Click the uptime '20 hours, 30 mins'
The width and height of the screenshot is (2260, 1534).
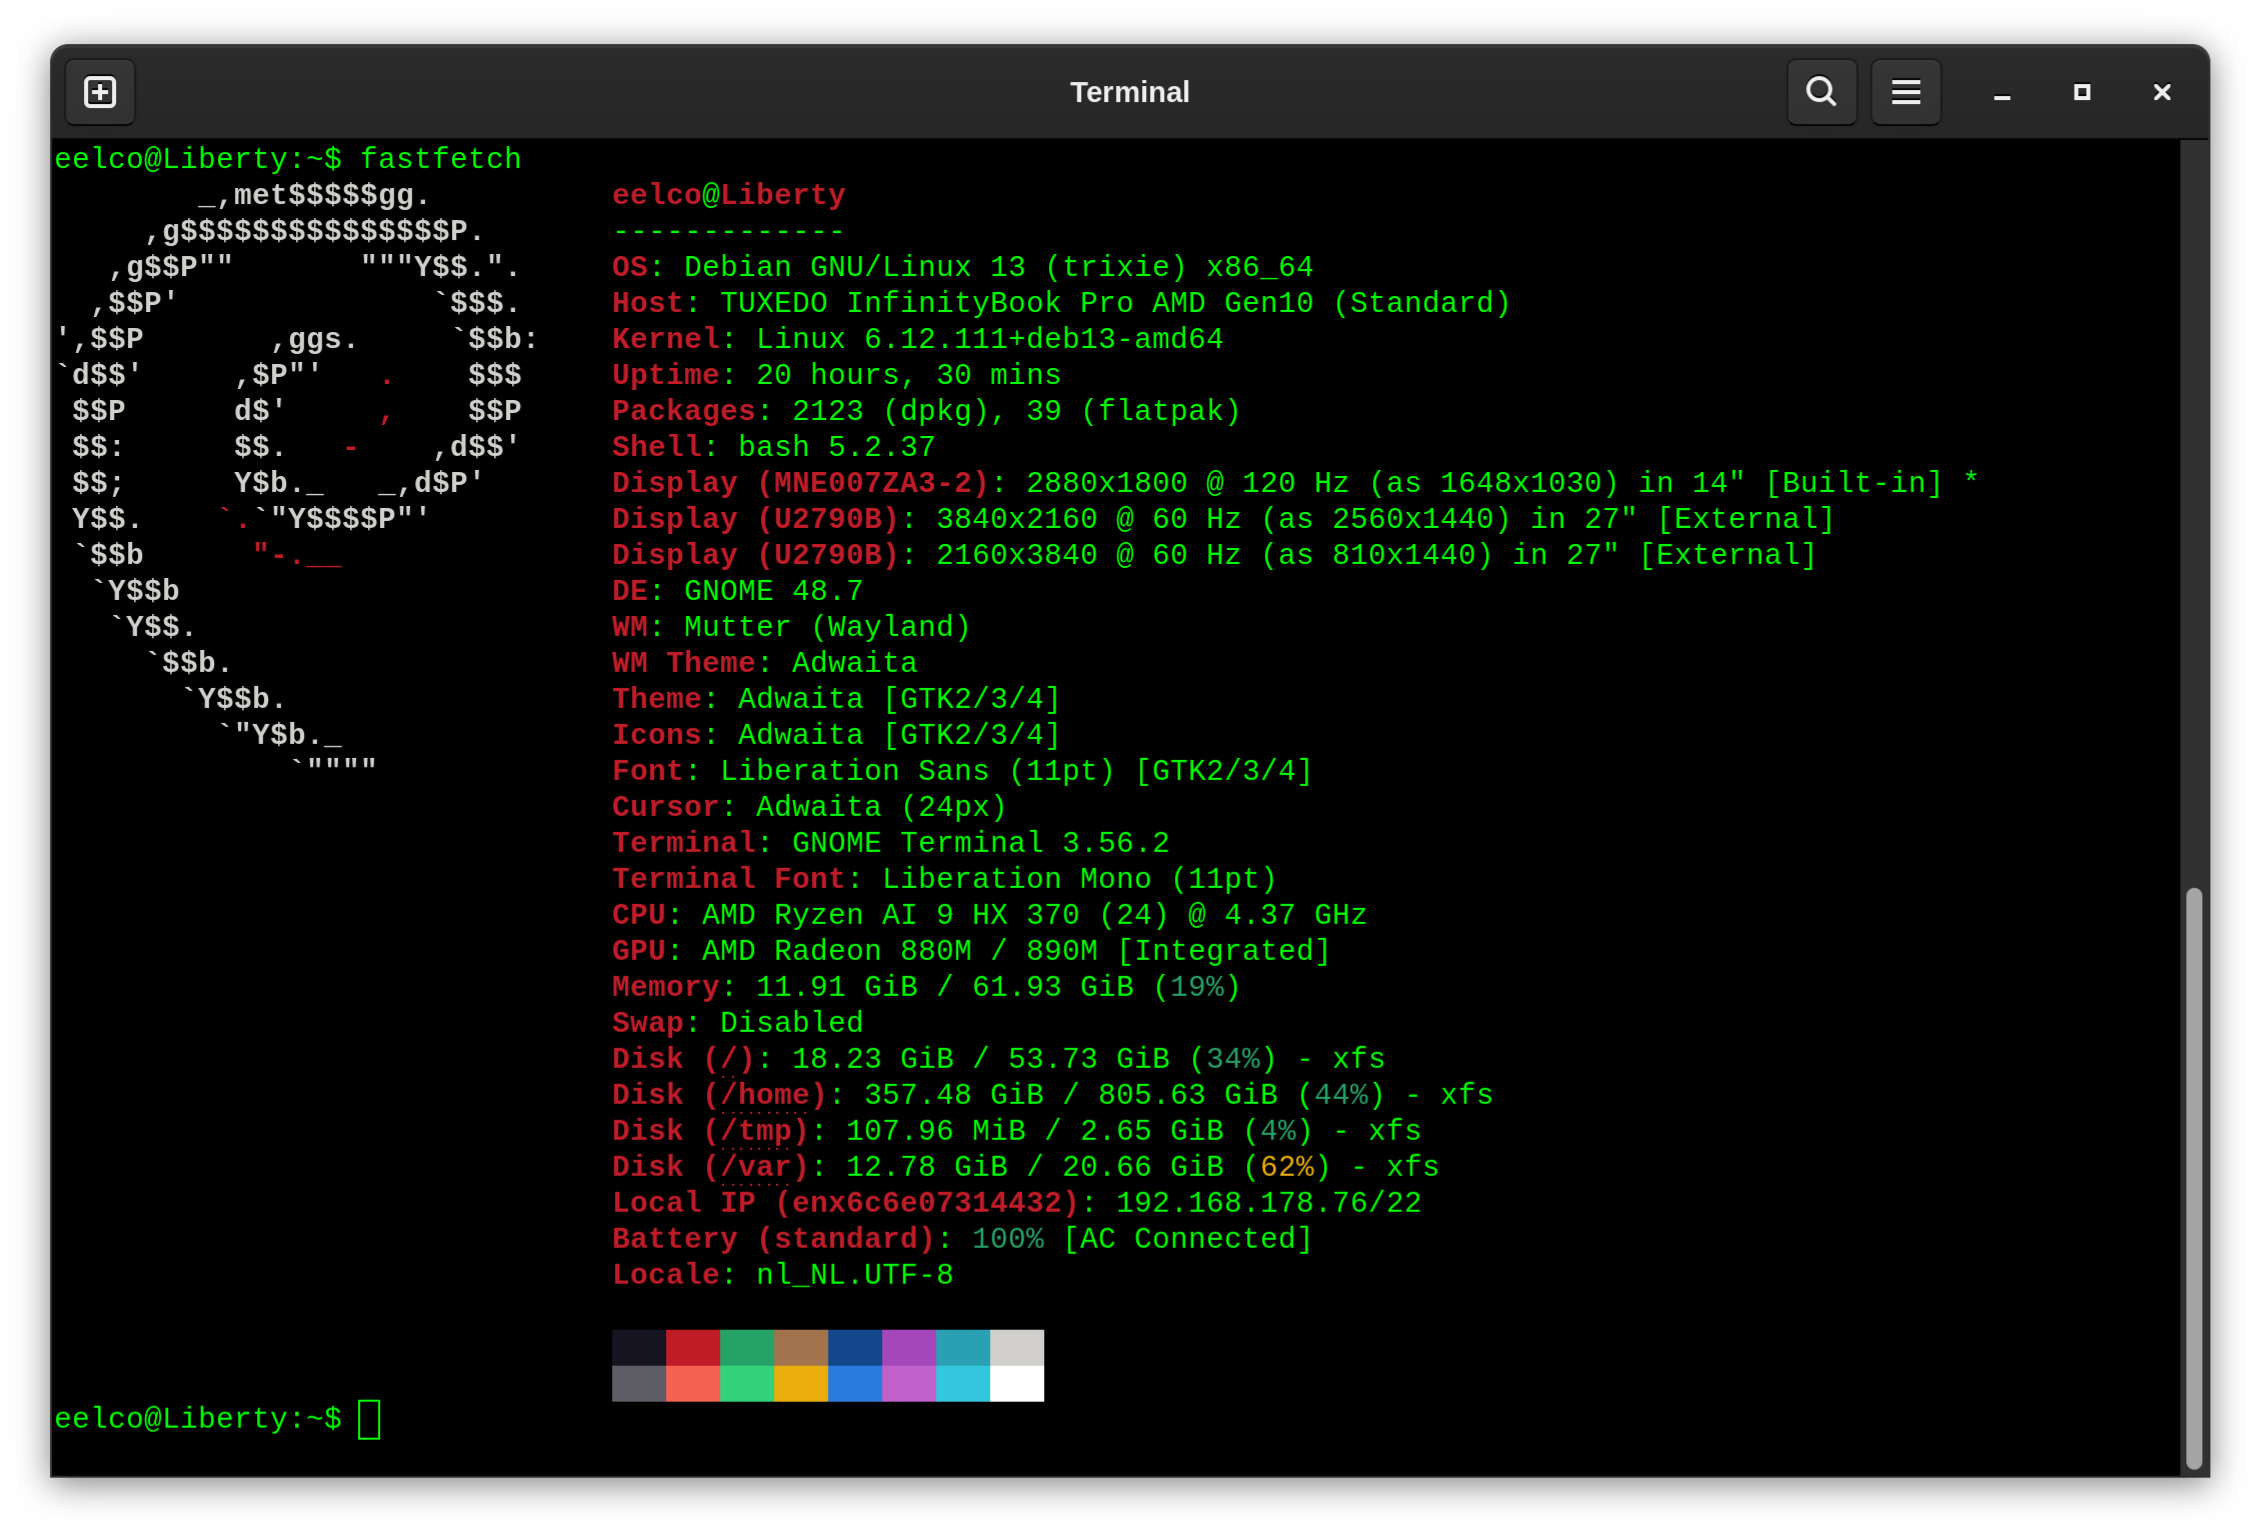coord(908,375)
